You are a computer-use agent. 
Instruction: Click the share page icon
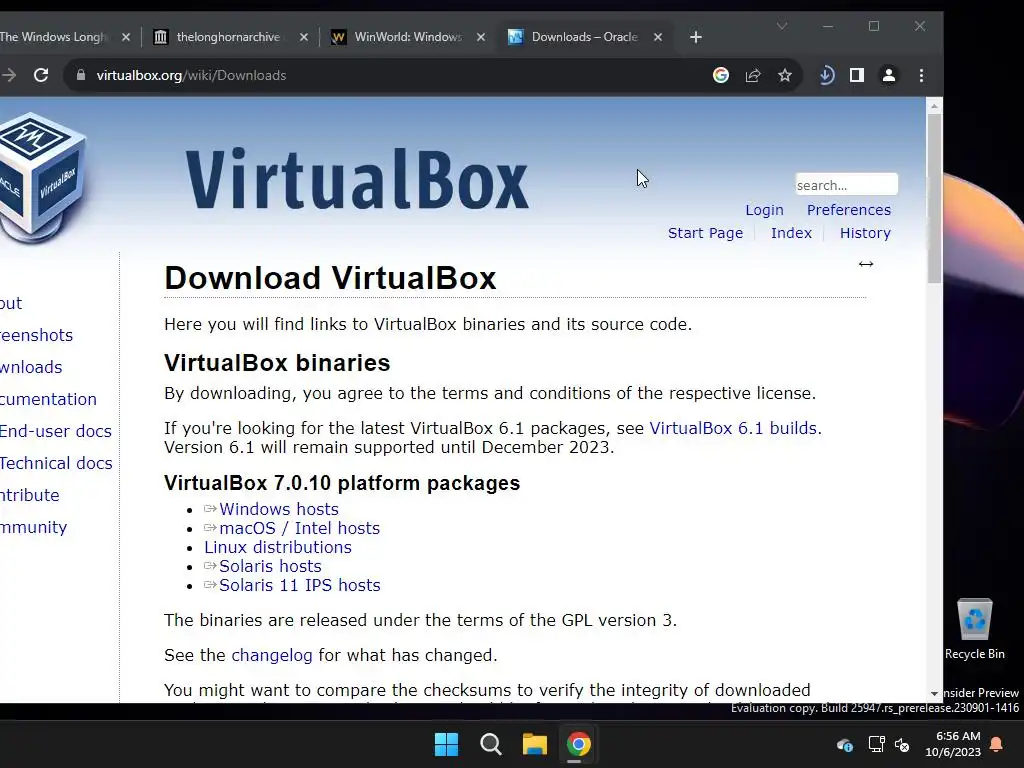pos(753,75)
